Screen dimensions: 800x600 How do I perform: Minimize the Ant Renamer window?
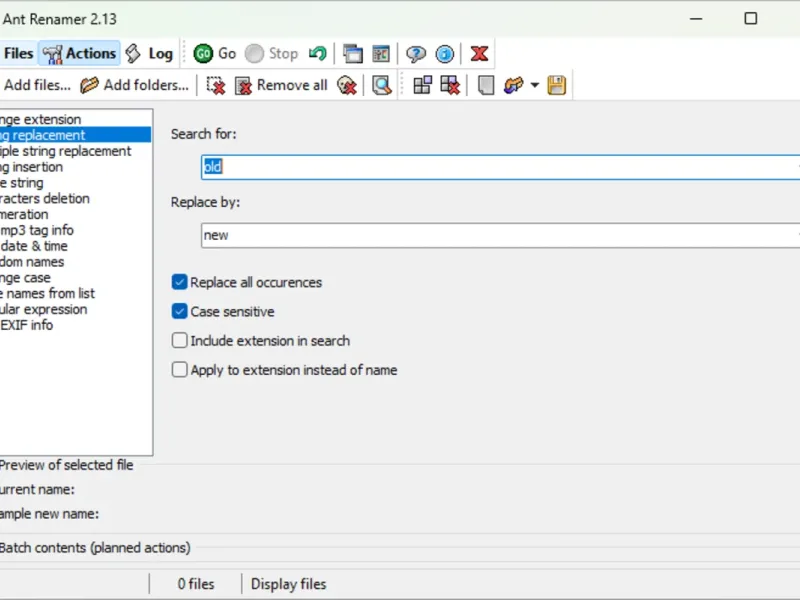click(x=696, y=19)
